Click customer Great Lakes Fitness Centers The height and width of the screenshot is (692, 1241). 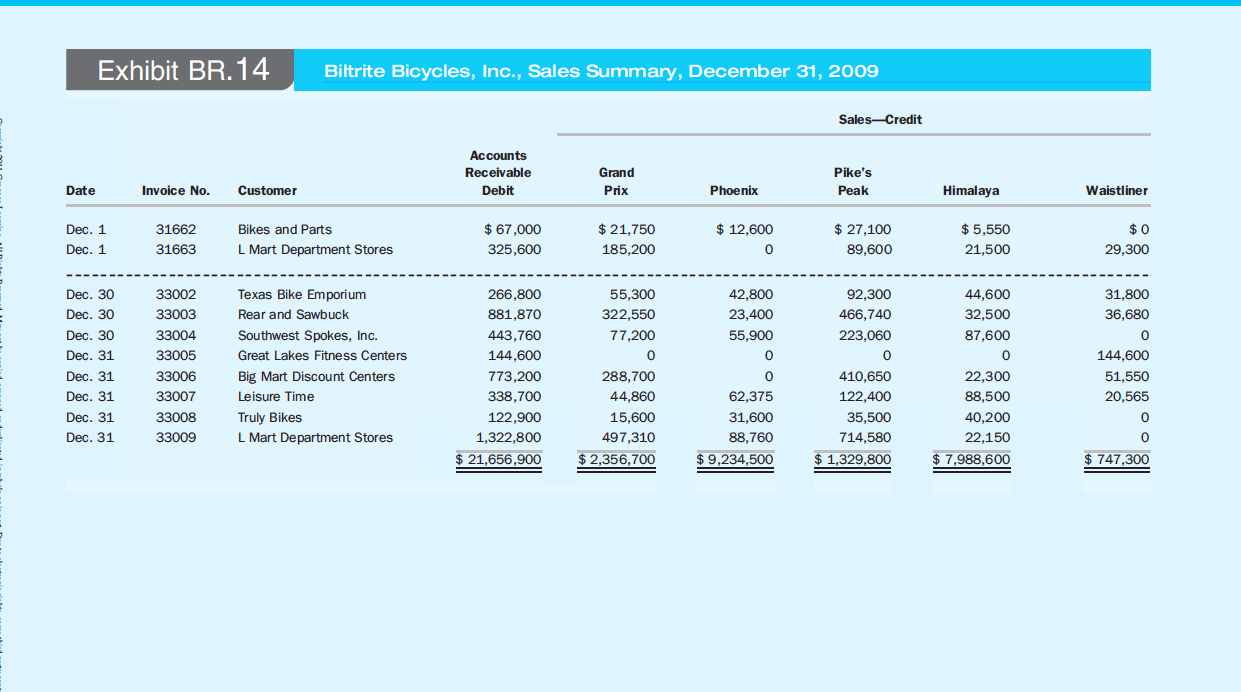coord(322,355)
